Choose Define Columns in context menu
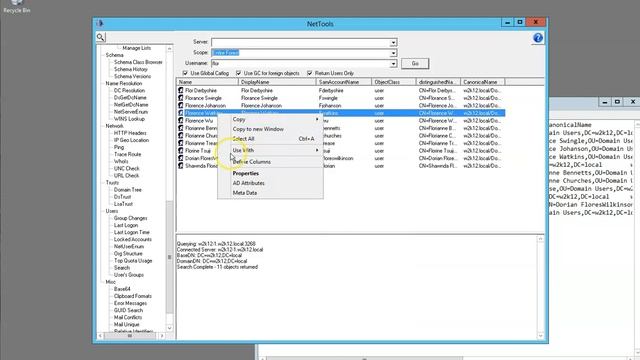This screenshot has width=640, height=360. coord(251,162)
